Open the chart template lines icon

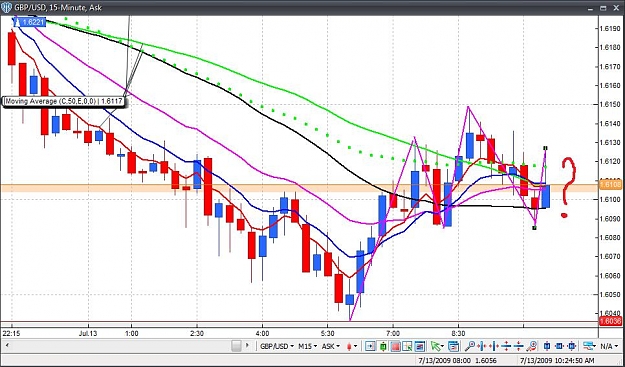pyautogui.click(x=589, y=346)
